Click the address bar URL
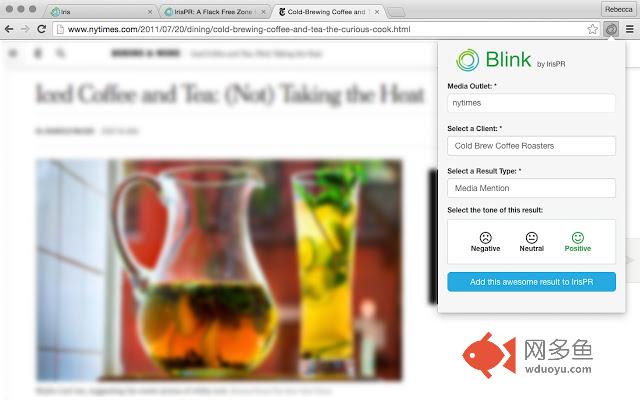 pos(239,29)
